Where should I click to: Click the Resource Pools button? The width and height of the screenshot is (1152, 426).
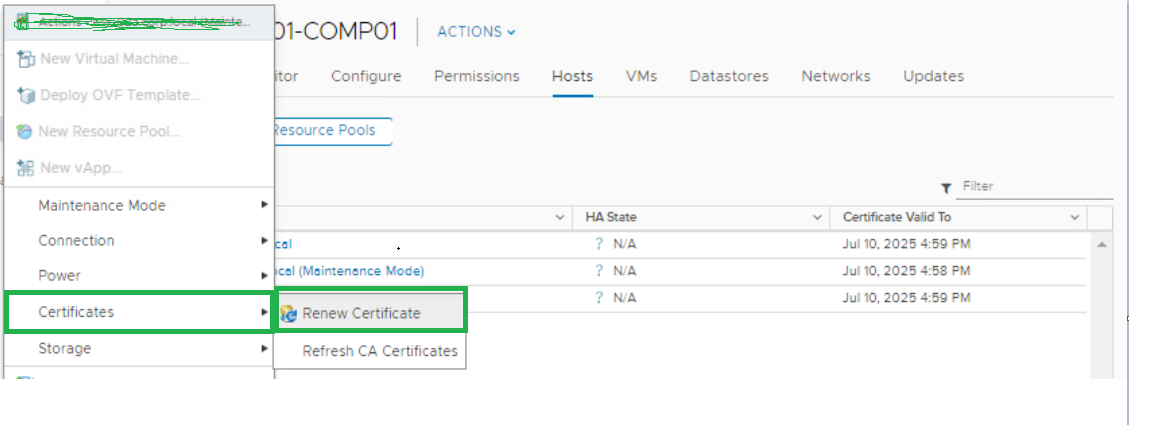[332, 131]
